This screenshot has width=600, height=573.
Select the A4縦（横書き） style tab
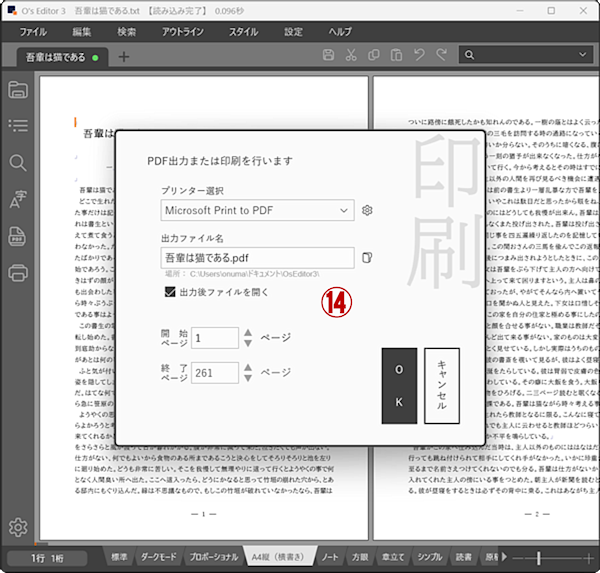(x=278, y=557)
